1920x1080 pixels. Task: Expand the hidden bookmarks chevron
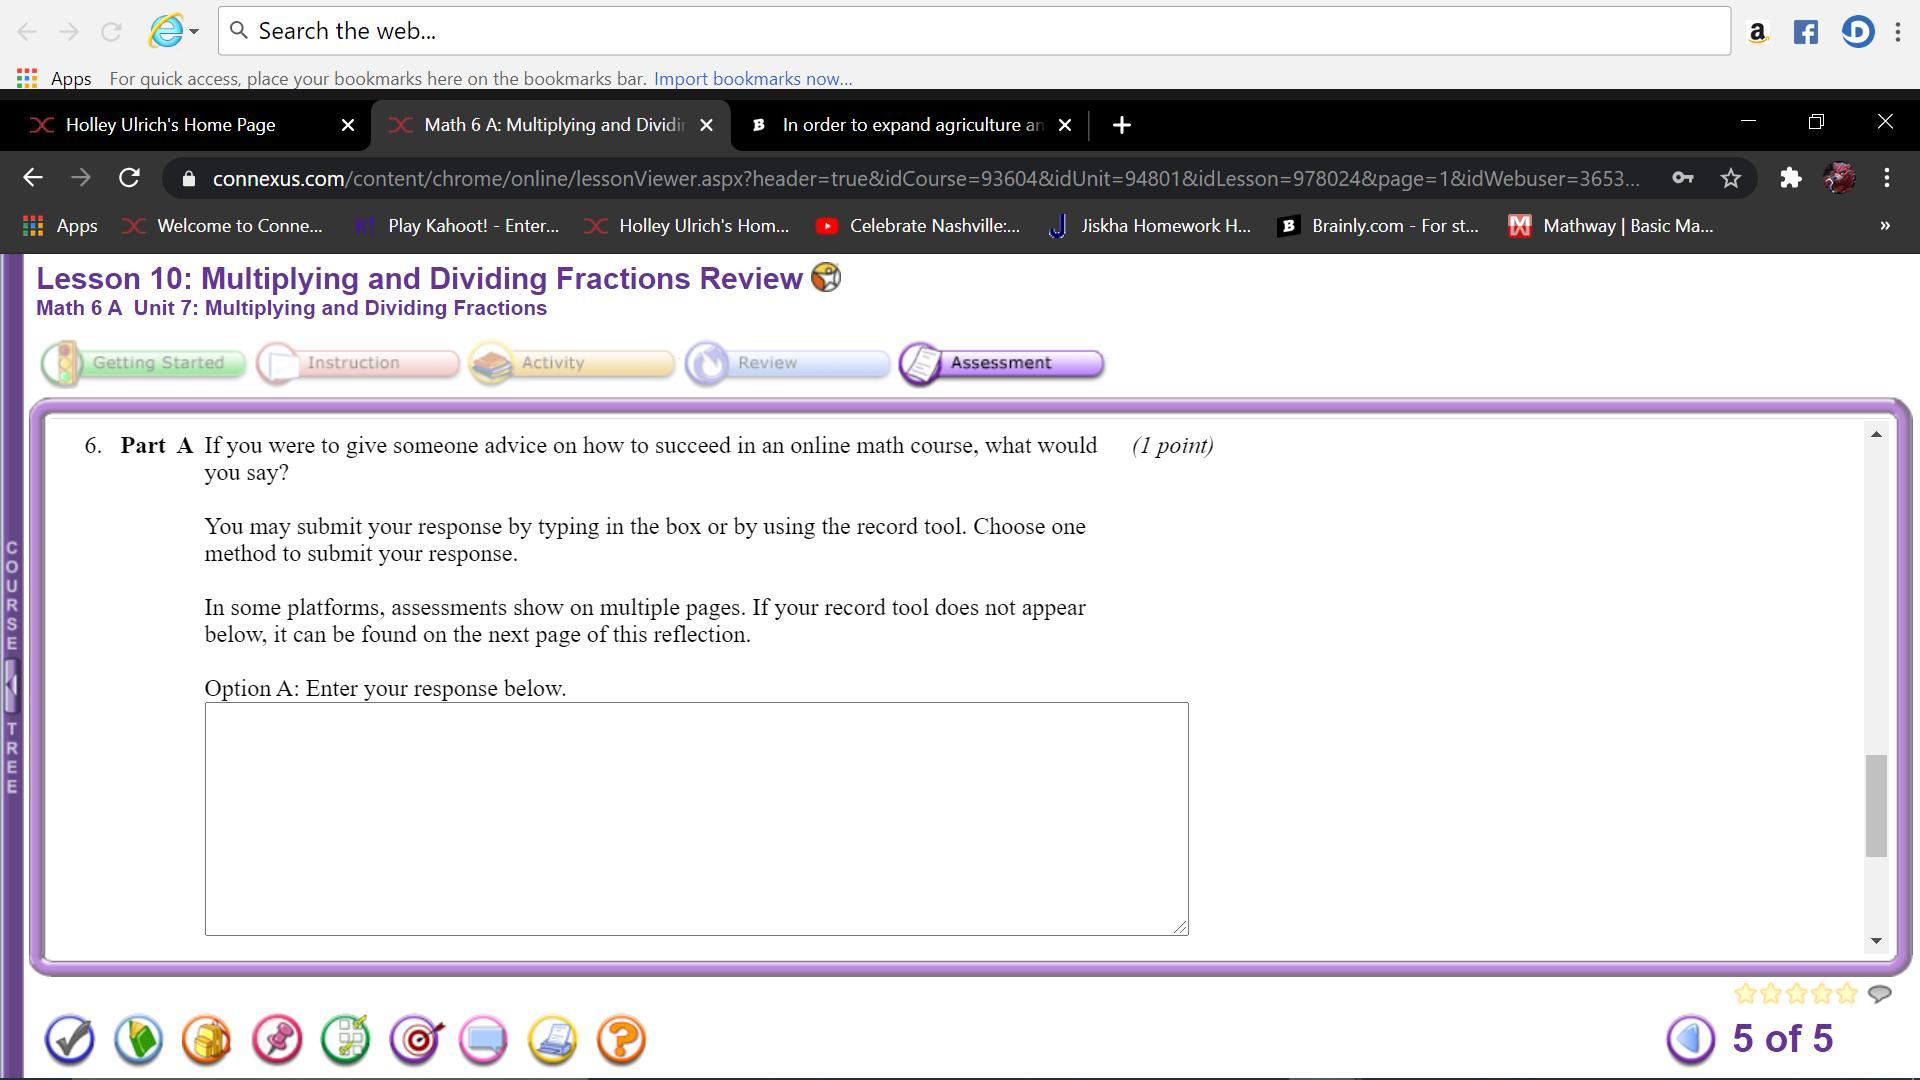[1885, 226]
